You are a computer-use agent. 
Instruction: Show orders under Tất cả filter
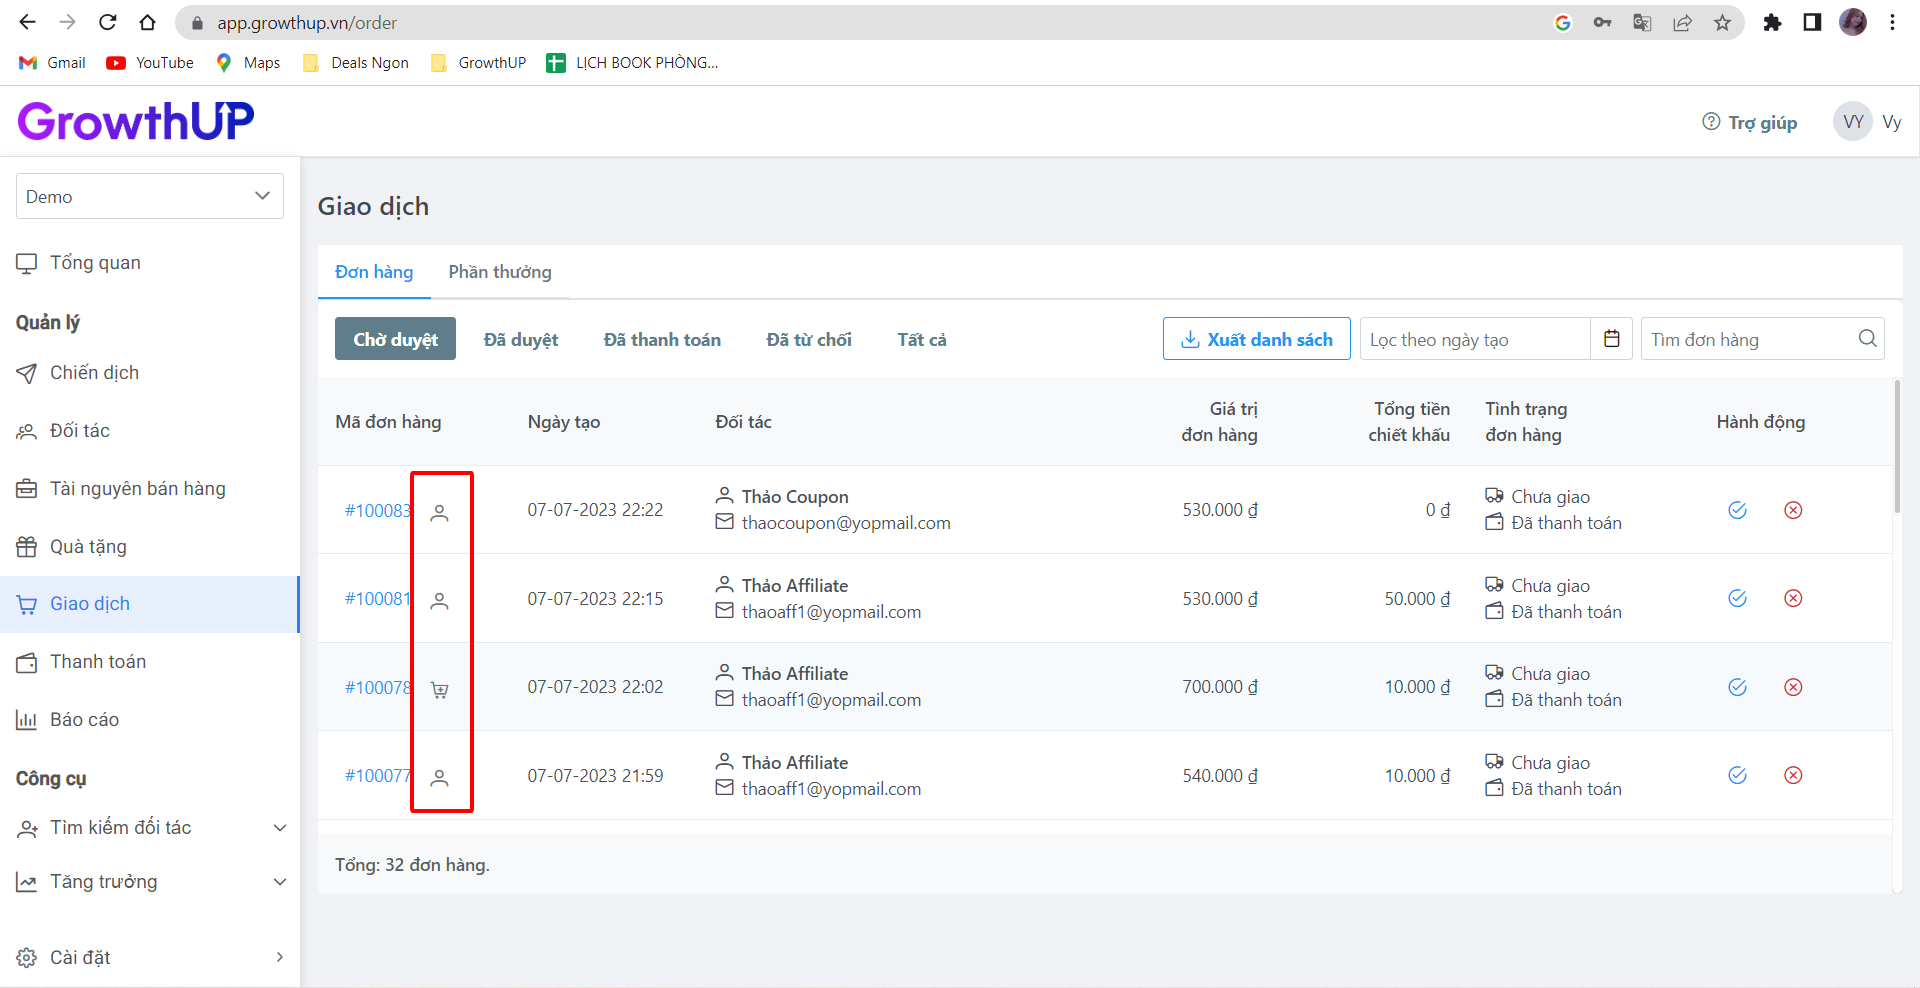(x=921, y=340)
